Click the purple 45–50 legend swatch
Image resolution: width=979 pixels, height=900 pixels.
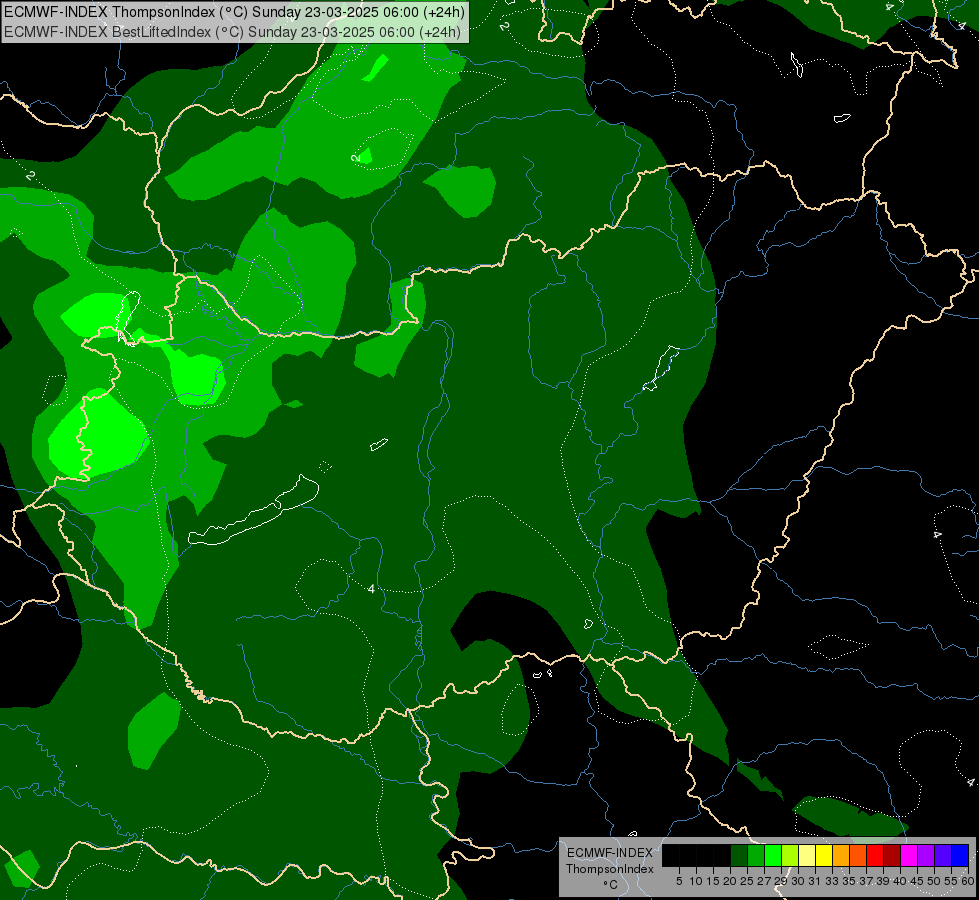[x=926, y=855]
